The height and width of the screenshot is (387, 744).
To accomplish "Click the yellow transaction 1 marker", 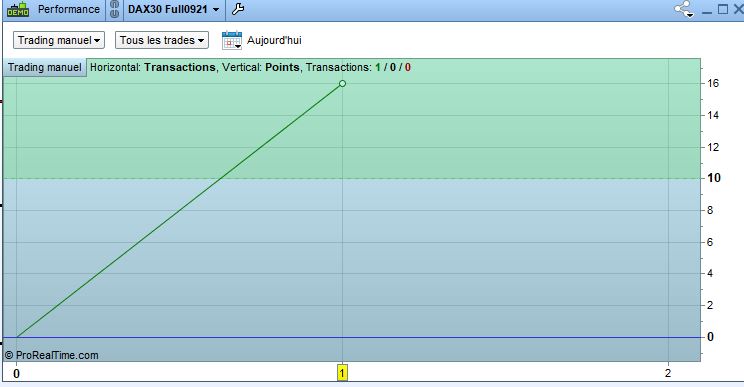I will point(342,372).
